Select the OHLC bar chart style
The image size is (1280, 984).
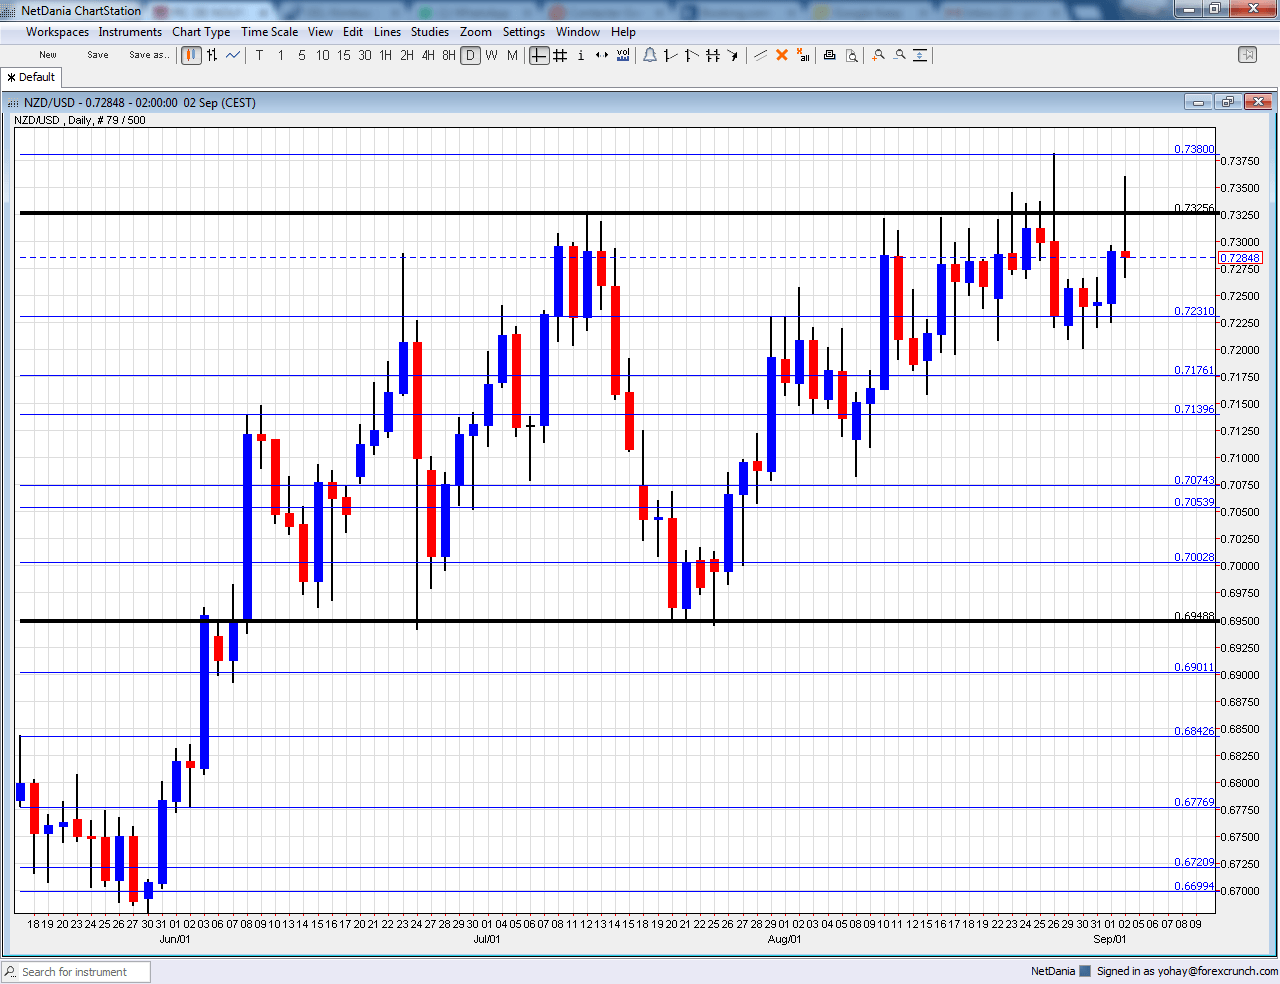pos(210,55)
